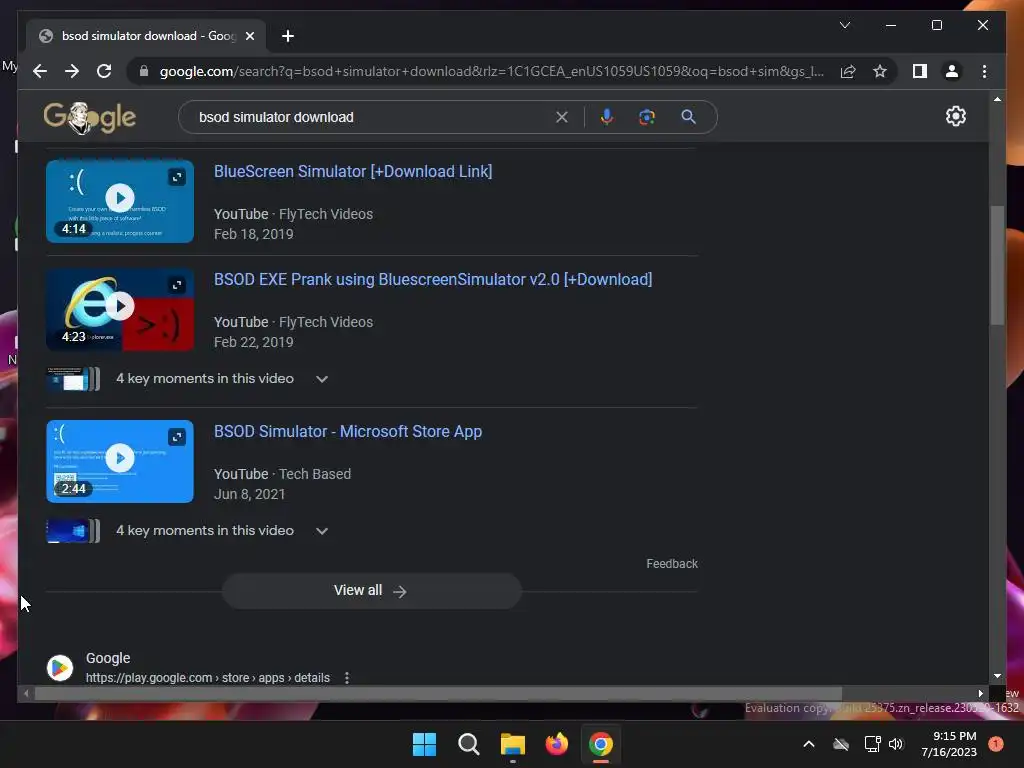Click the forward navigation arrow

tap(72, 71)
